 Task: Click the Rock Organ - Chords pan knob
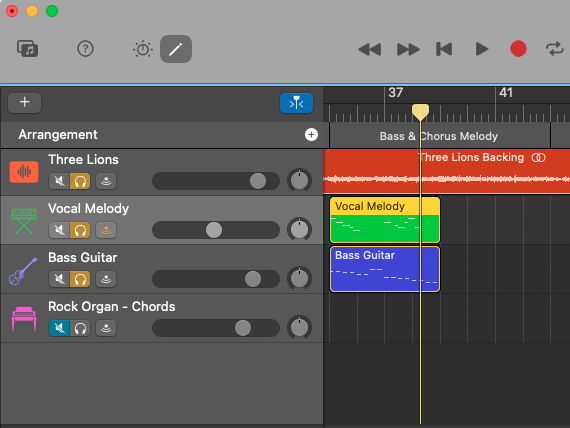click(300, 328)
